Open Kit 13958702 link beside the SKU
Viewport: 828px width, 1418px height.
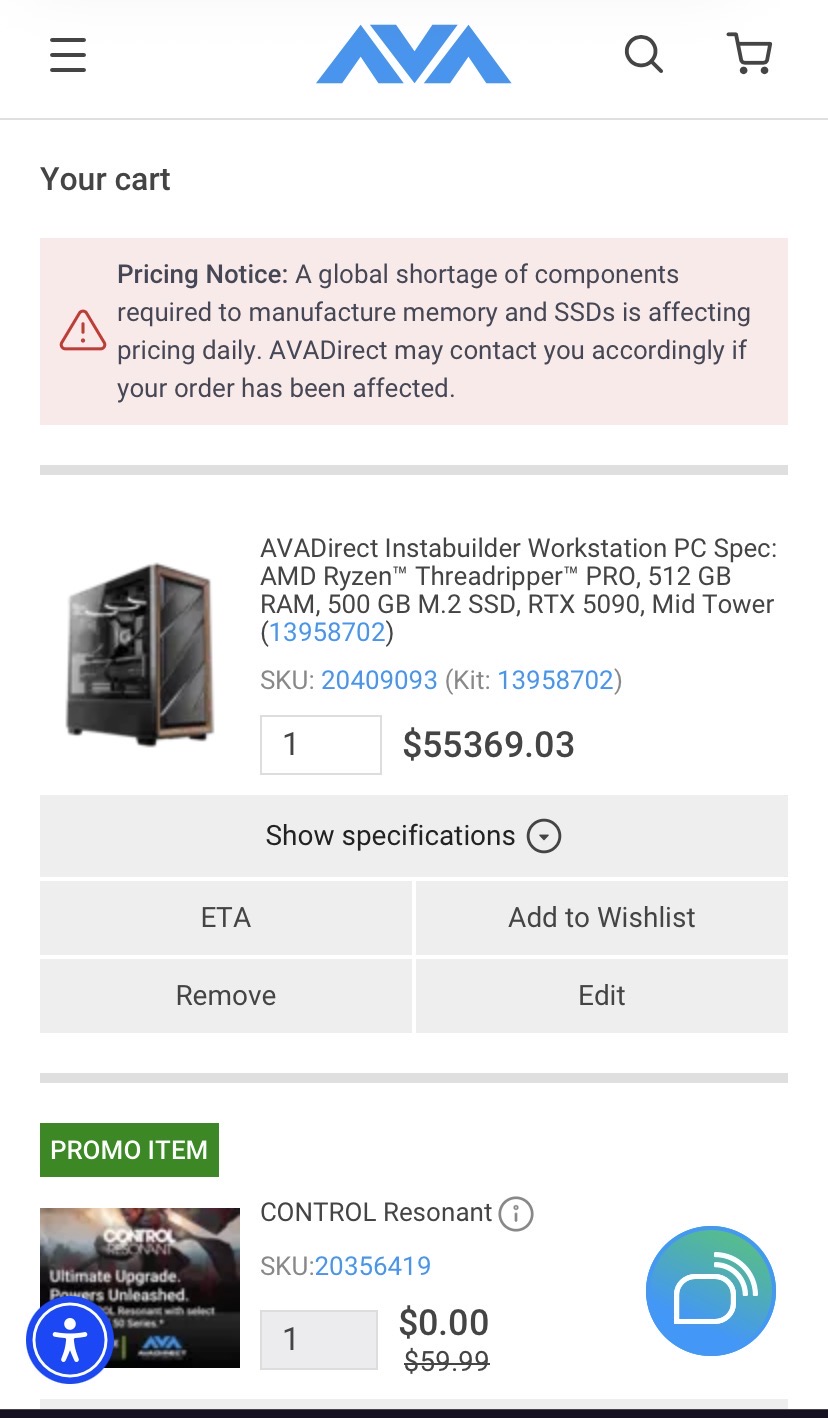[555, 681]
